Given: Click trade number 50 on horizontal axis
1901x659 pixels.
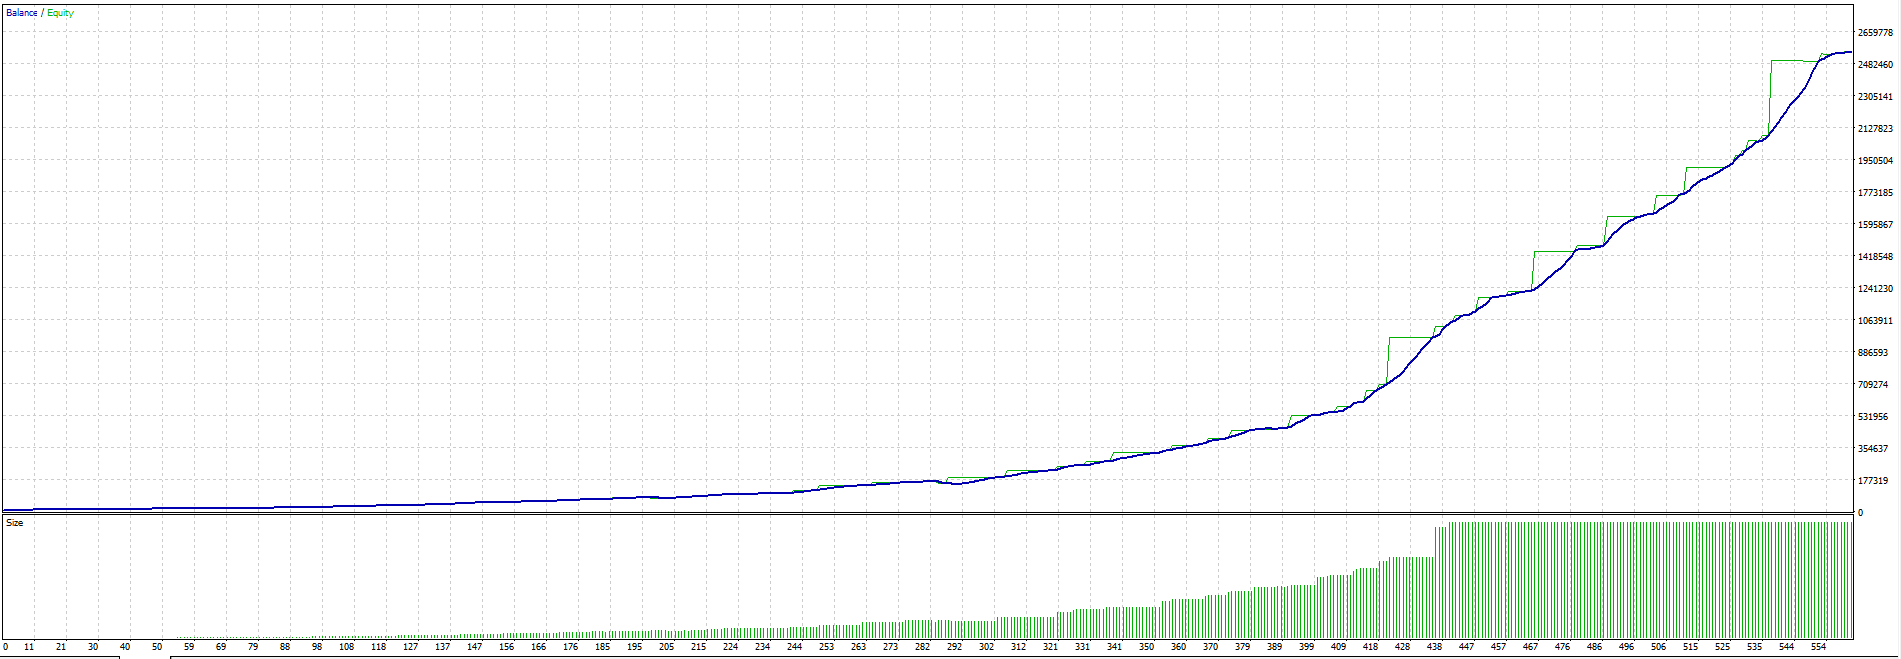Looking at the screenshot, I should pos(157,647).
